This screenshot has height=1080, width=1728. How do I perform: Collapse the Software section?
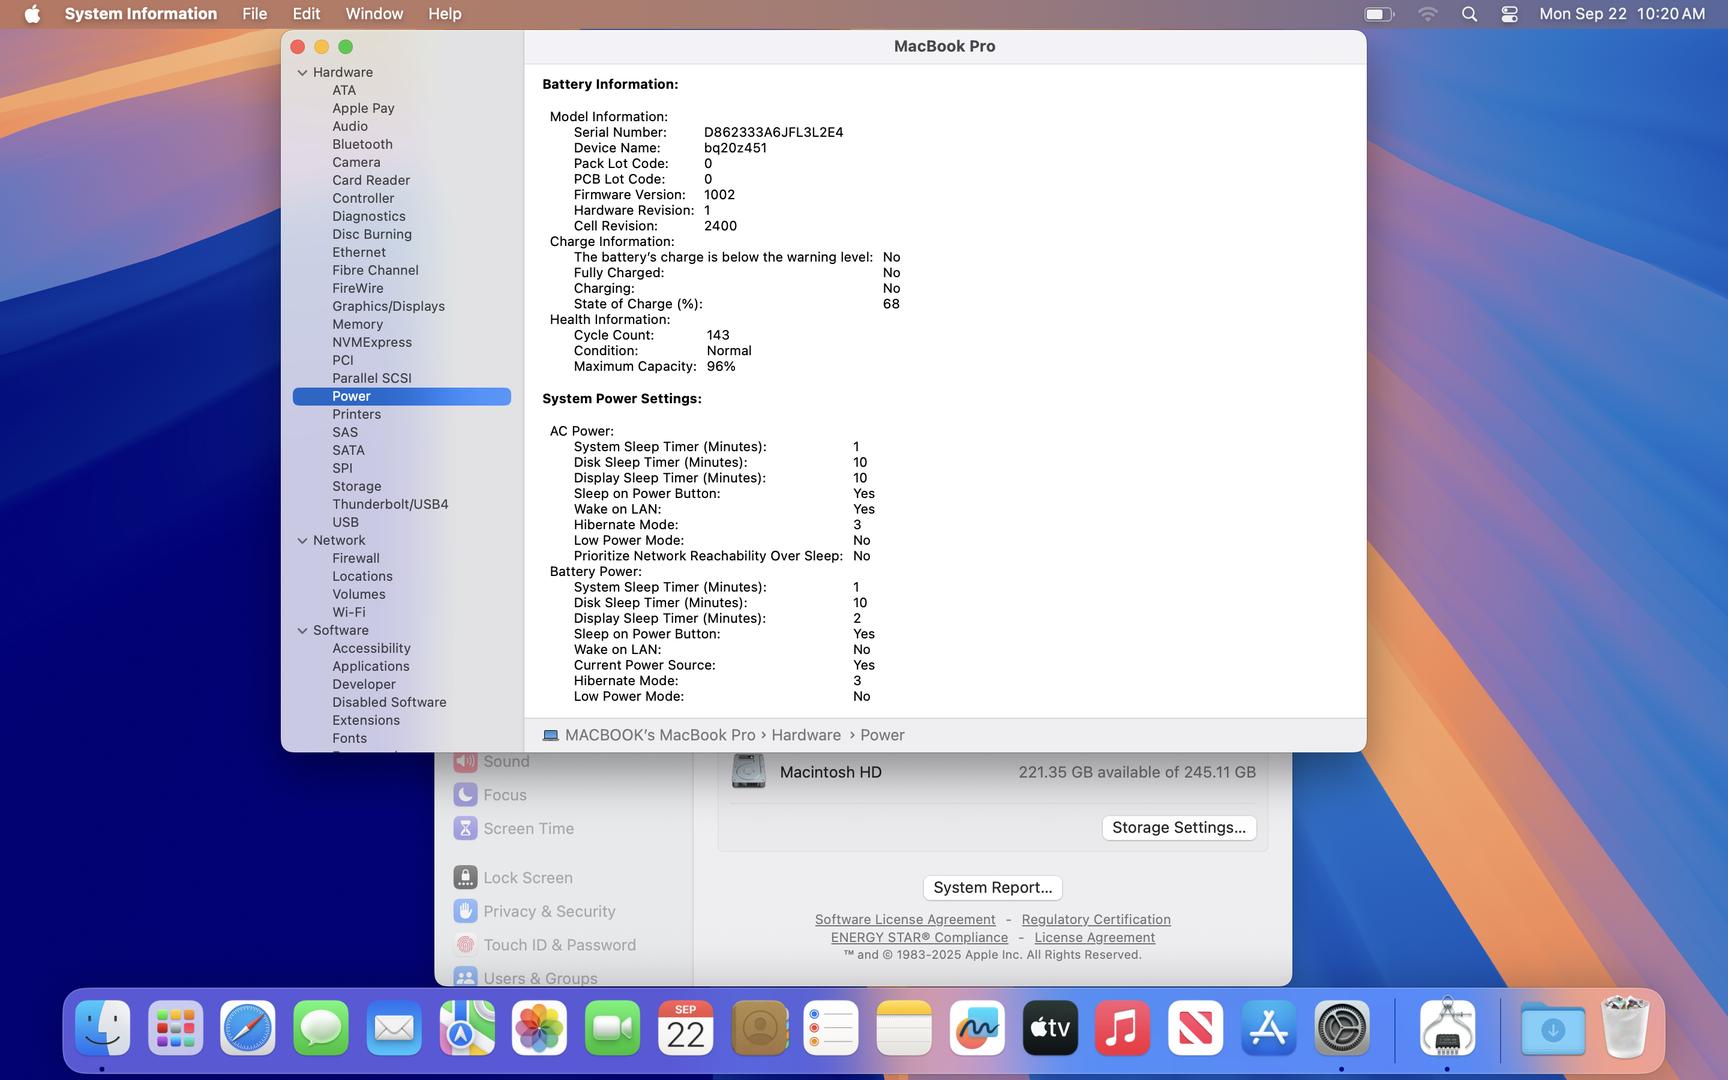302,630
